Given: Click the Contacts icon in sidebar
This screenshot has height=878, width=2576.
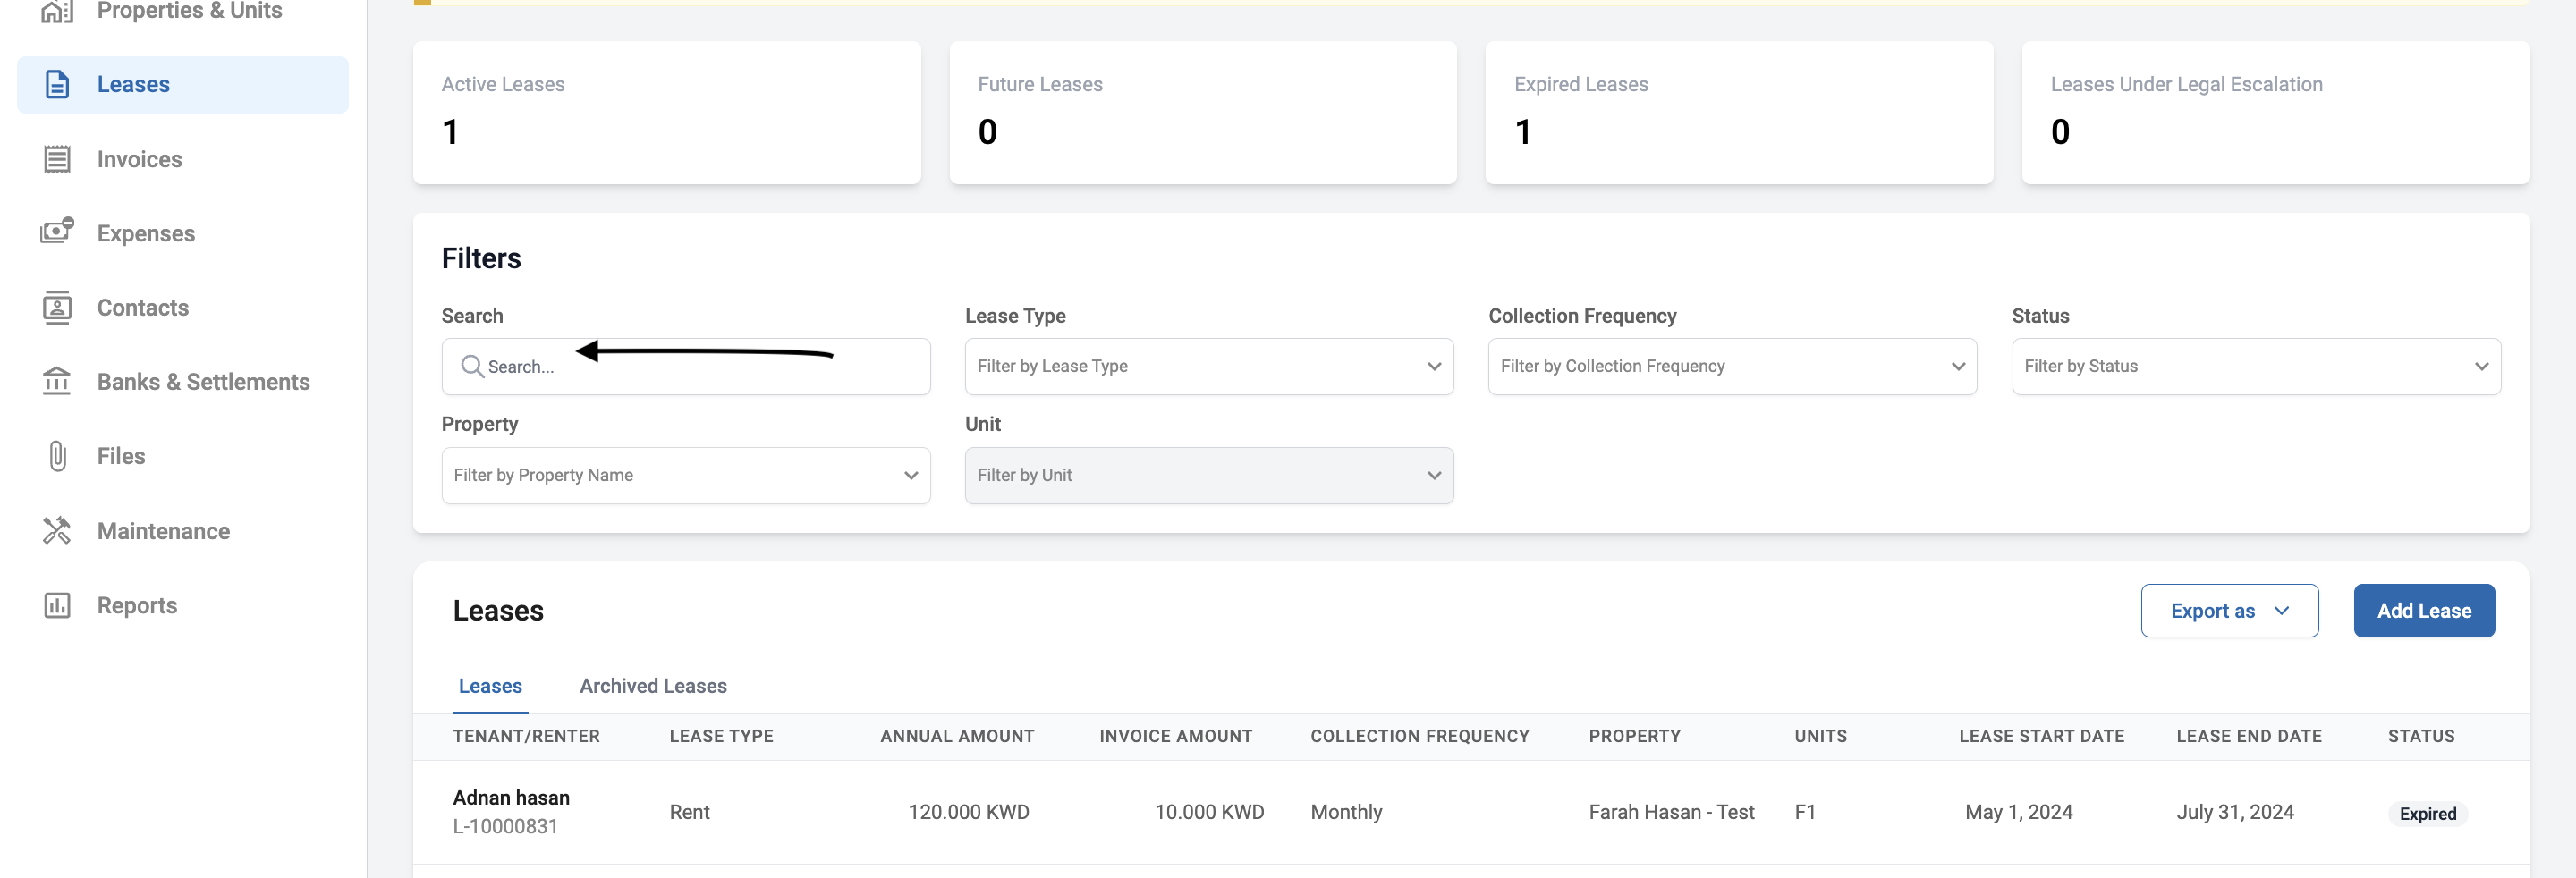Looking at the screenshot, I should point(57,307).
